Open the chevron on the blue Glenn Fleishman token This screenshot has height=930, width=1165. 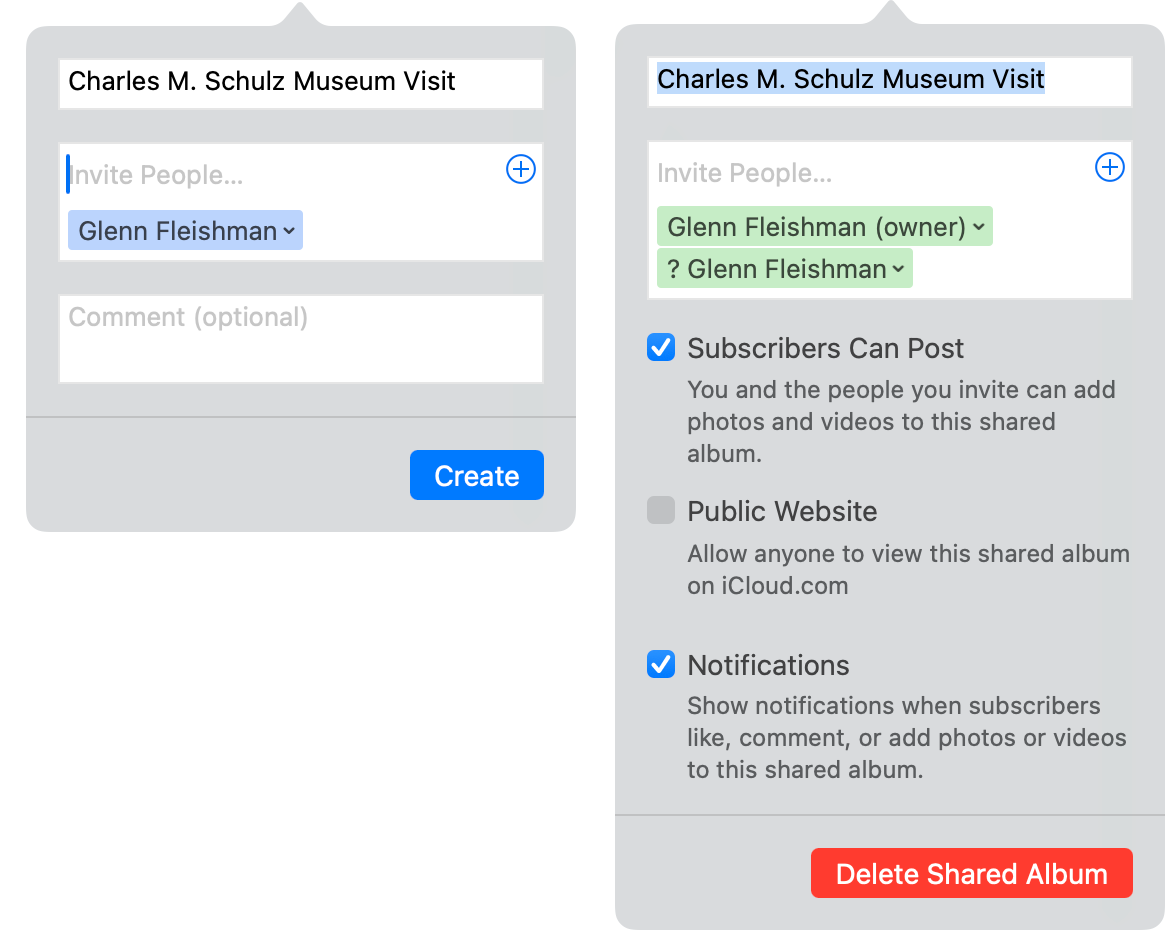coord(289,231)
